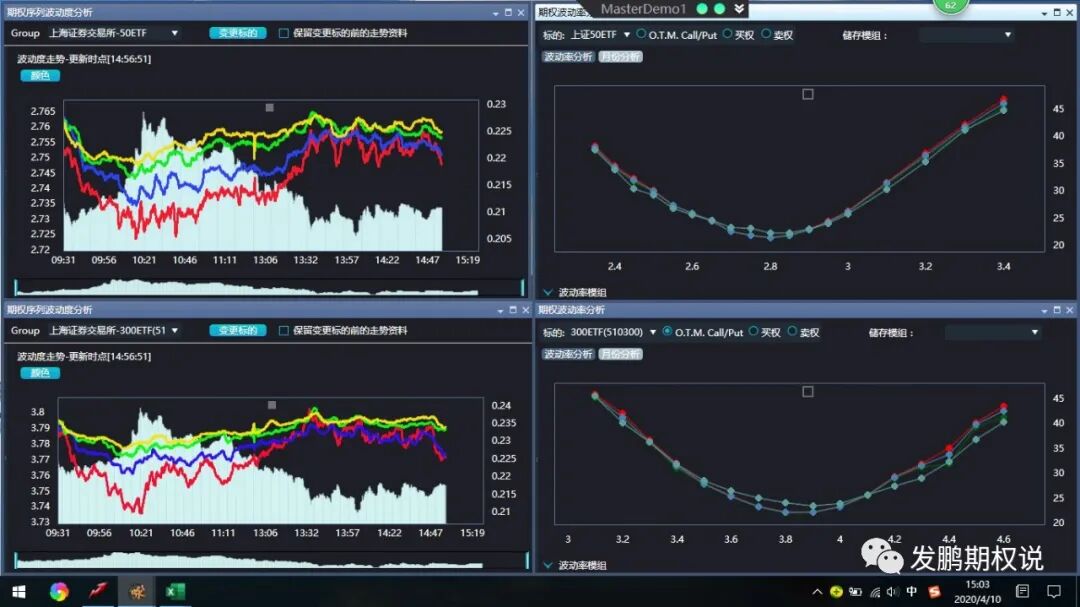The image size is (1080, 607).
Task: Click 变更标的 in the 300ETF panel
Action: (x=238, y=331)
